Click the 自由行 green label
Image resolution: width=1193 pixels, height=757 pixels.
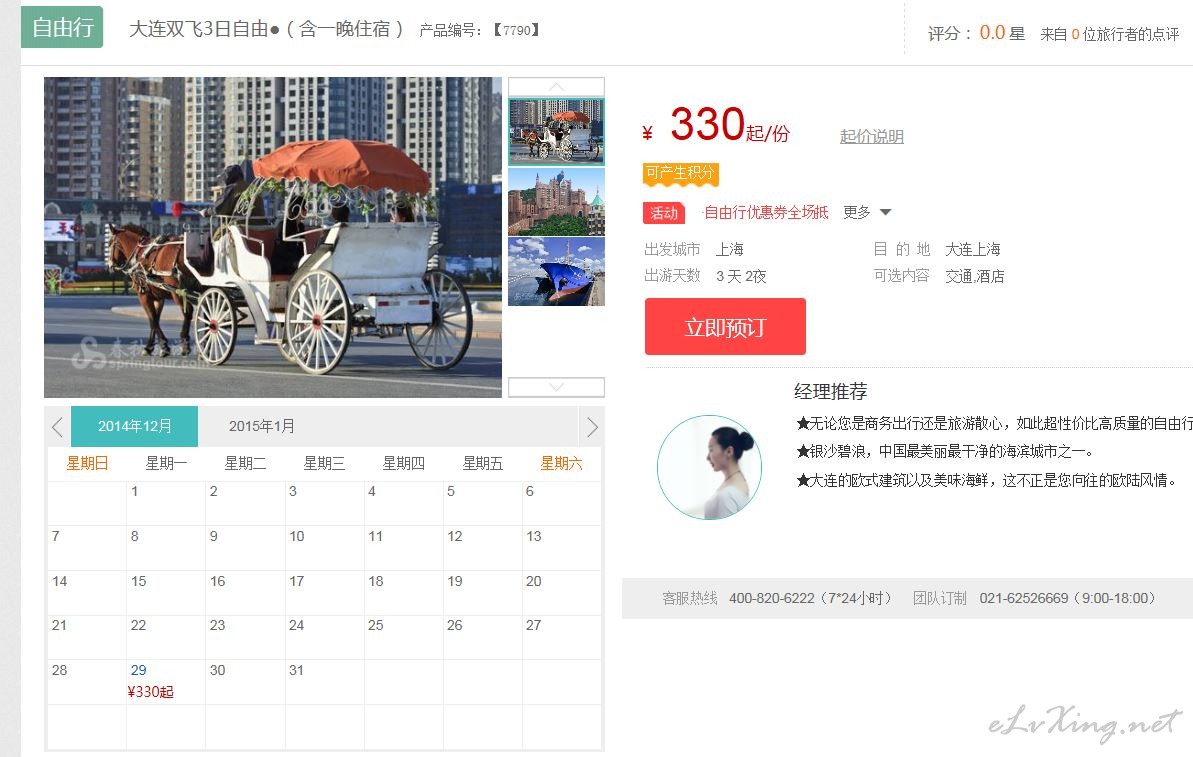(x=62, y=27)
